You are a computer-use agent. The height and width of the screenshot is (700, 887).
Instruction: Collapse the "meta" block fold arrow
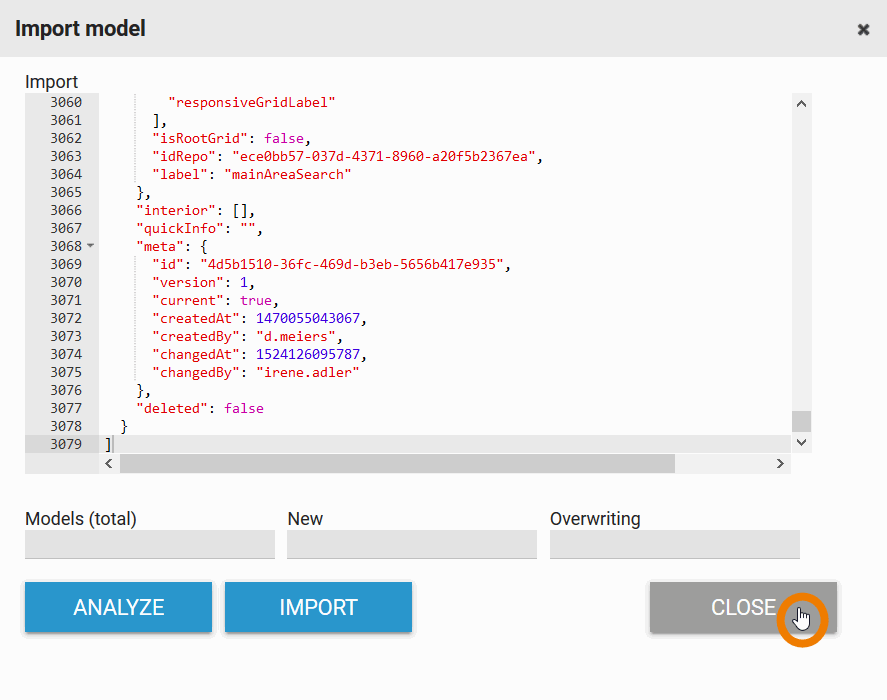[x=90, y=246]
